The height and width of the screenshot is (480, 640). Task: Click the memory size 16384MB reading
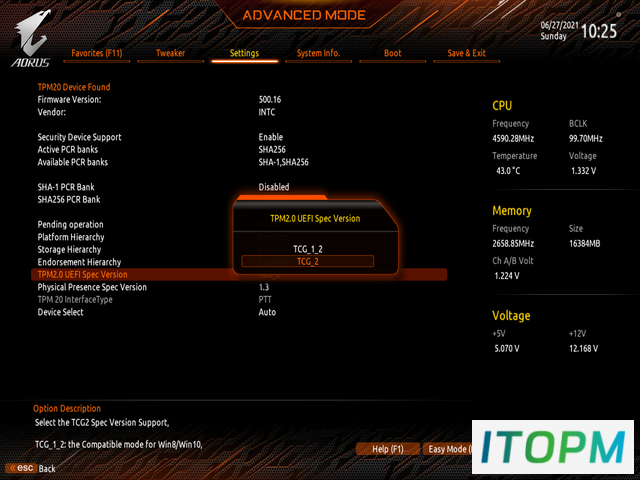(584, 244)
